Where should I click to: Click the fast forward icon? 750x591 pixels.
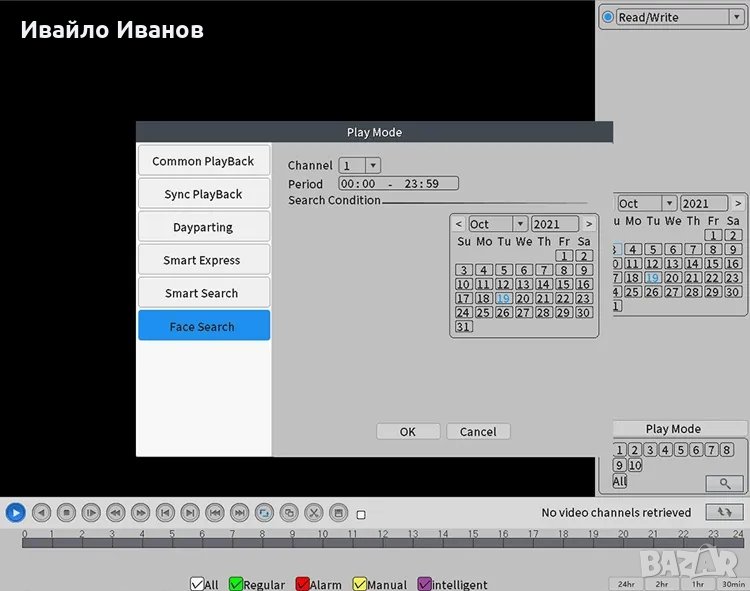pyautogui.click(x=140, y=512)
